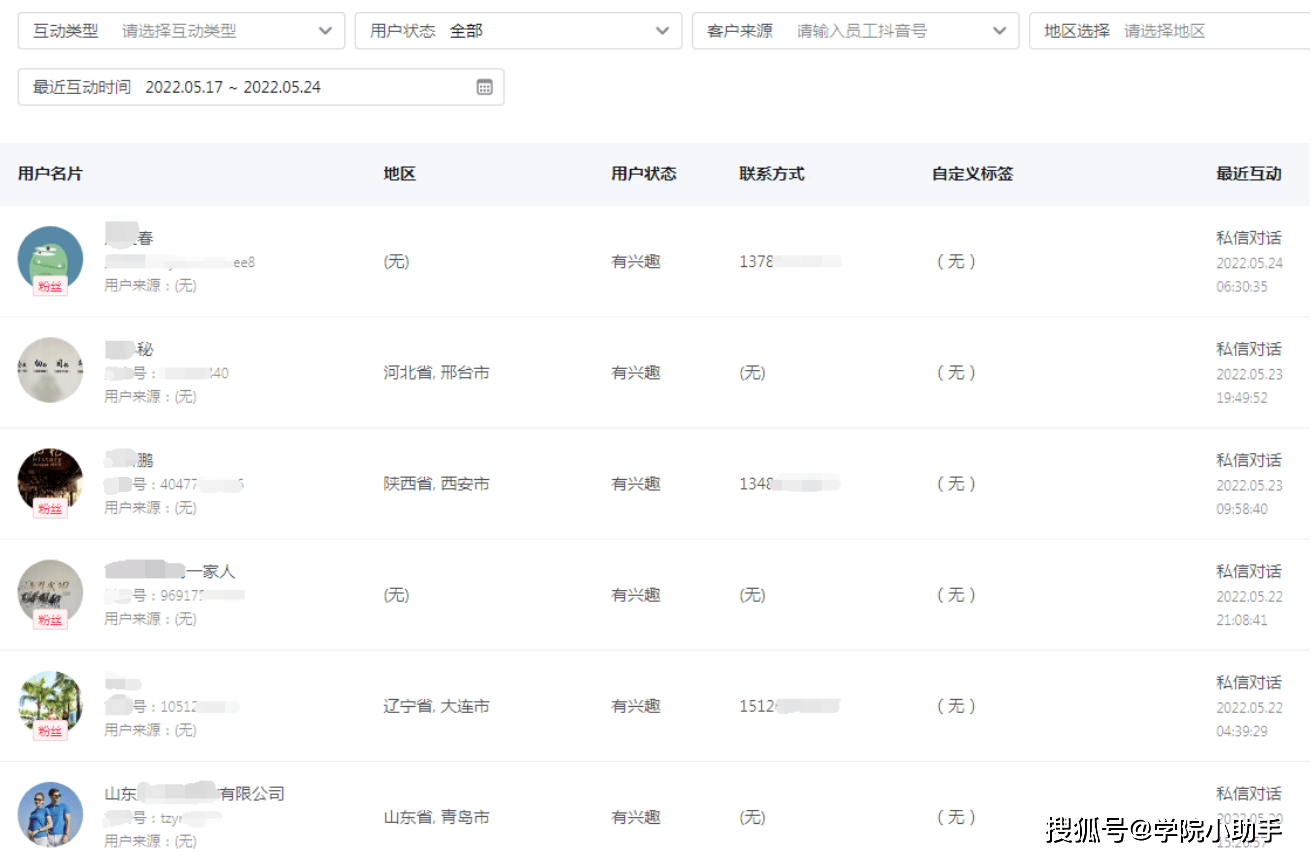Click the 用户名片 column header

(50, 174)
